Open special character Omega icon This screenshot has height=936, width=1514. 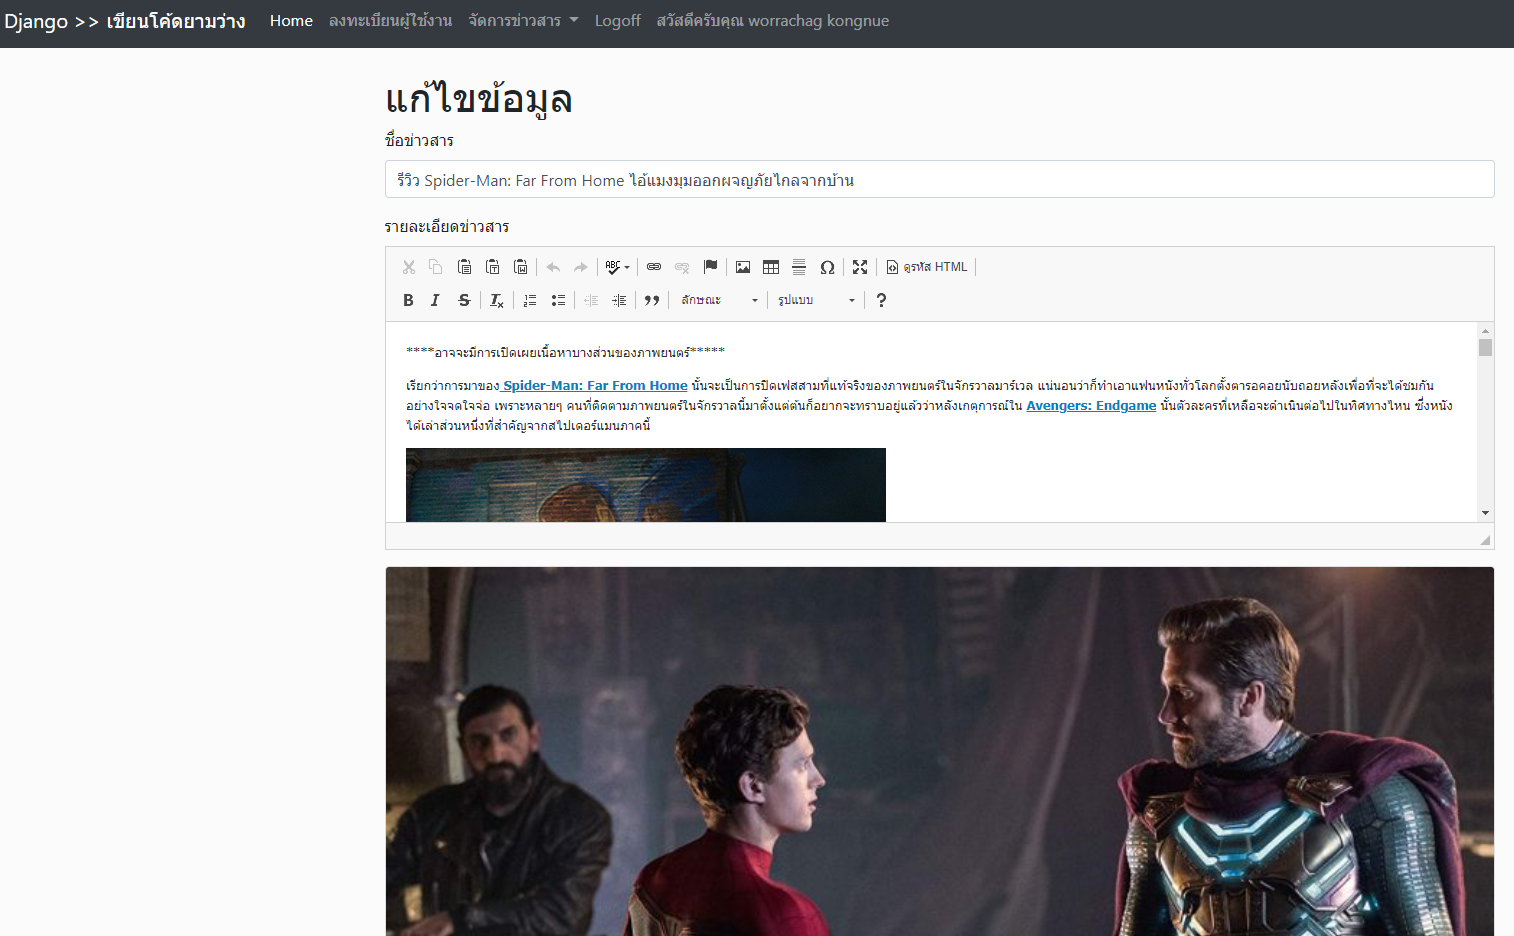pos(827,267)
